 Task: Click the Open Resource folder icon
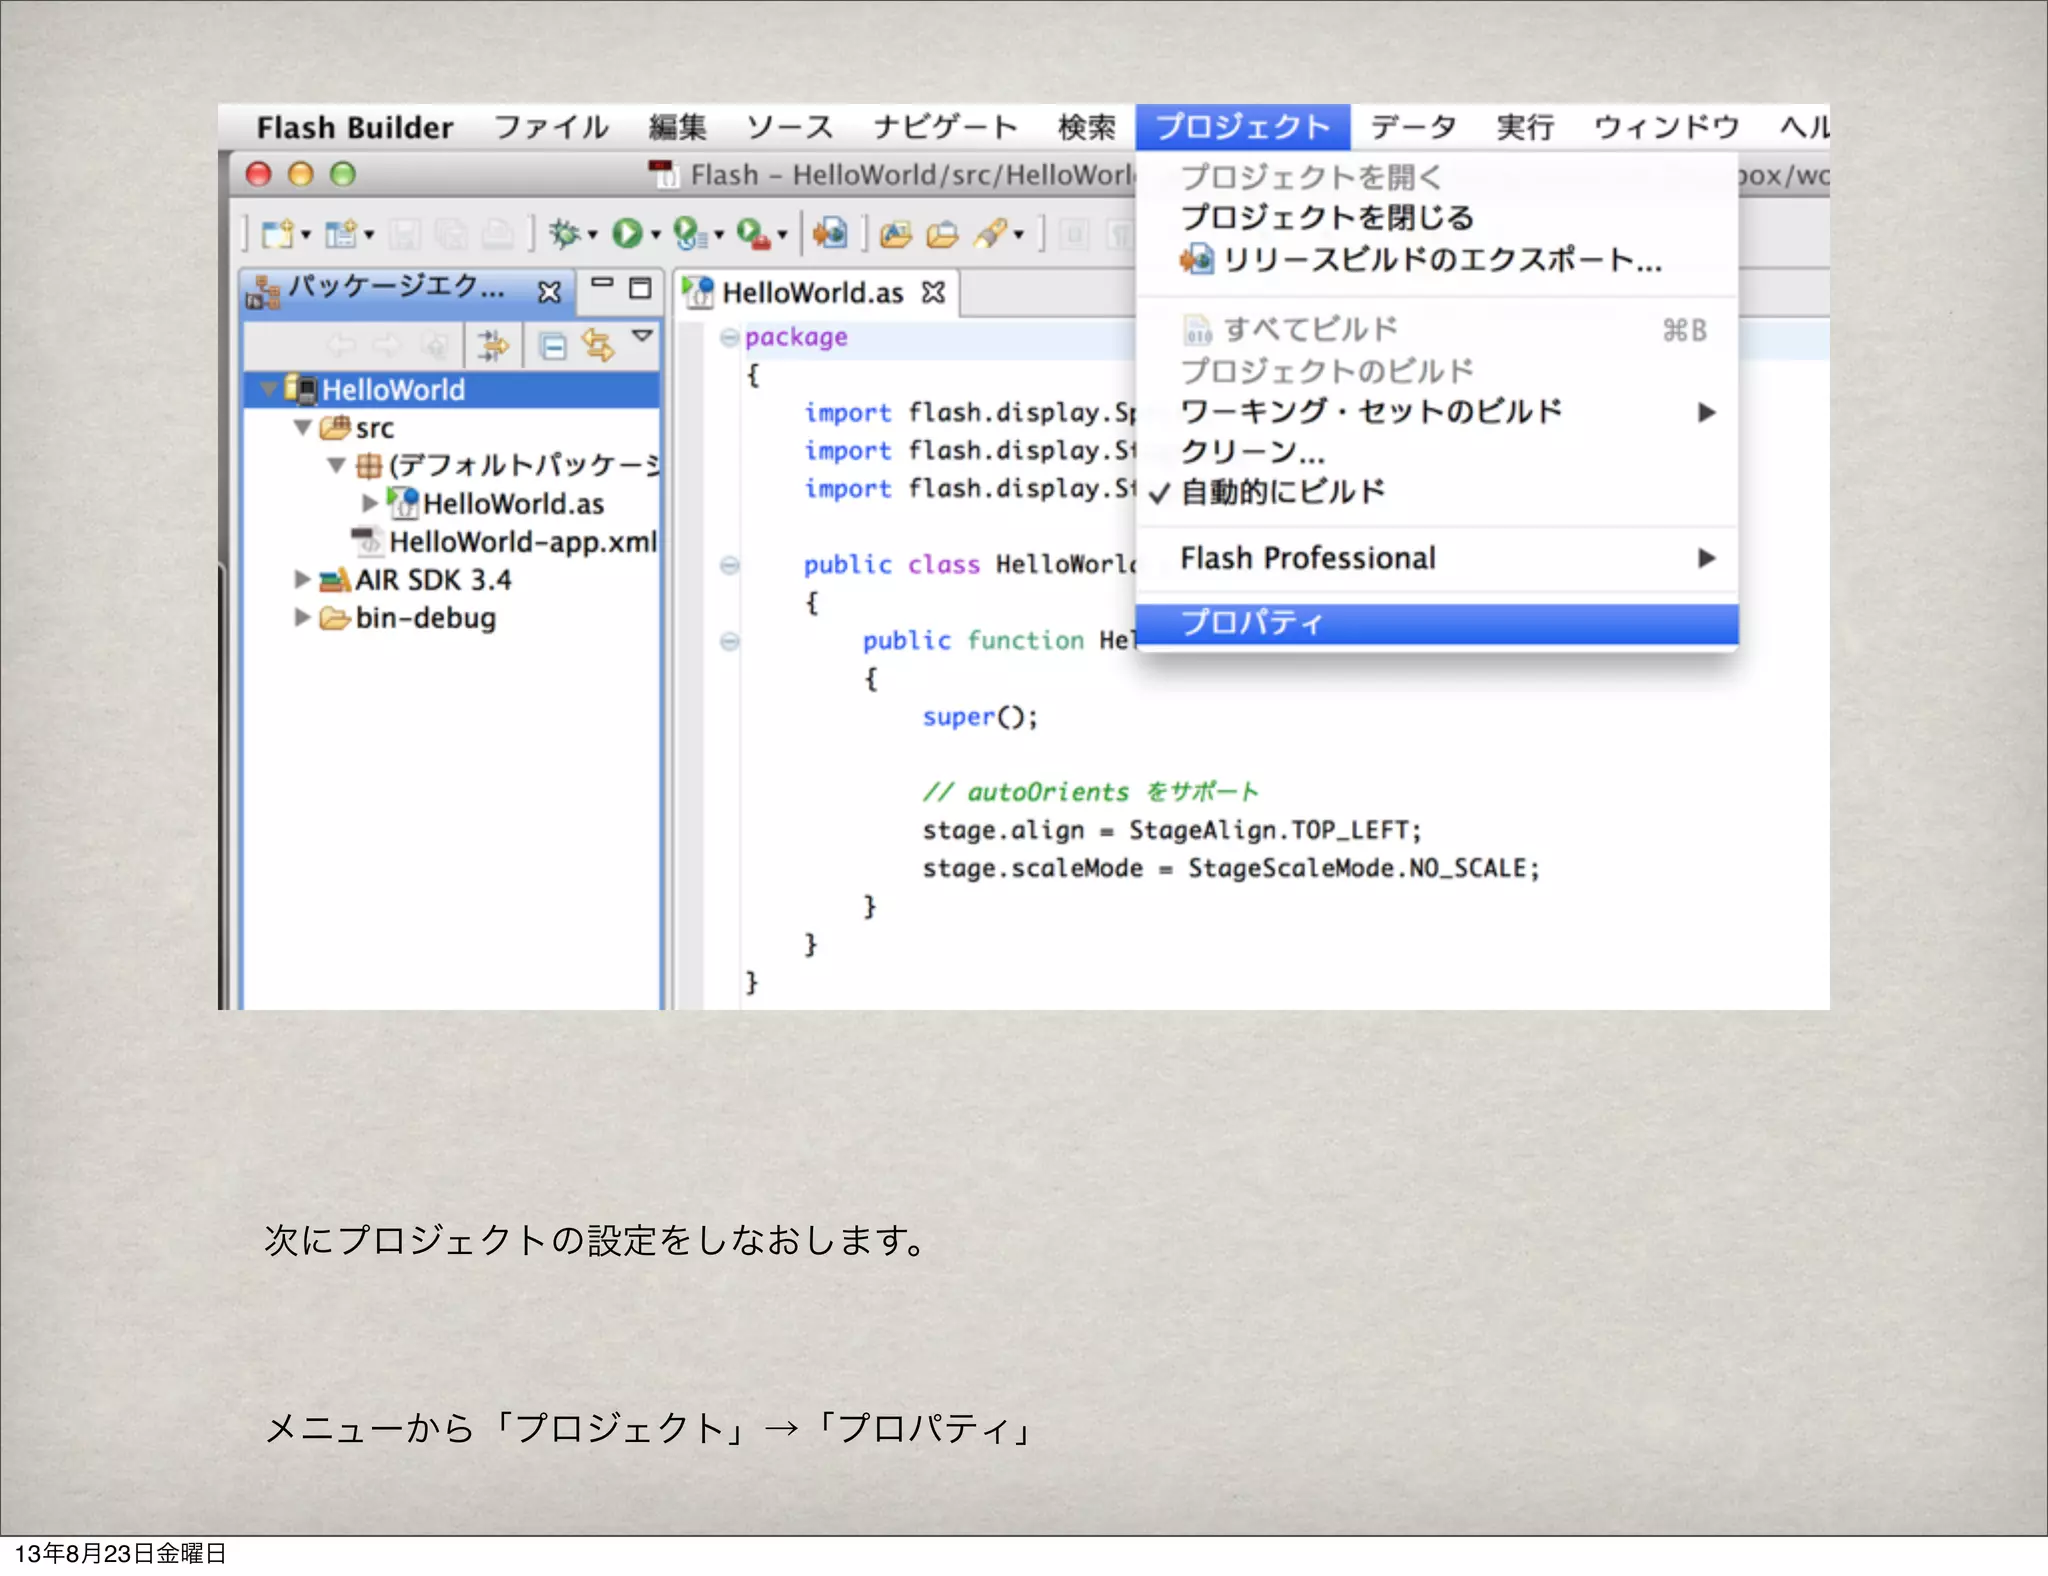click(x=942, y=234)
